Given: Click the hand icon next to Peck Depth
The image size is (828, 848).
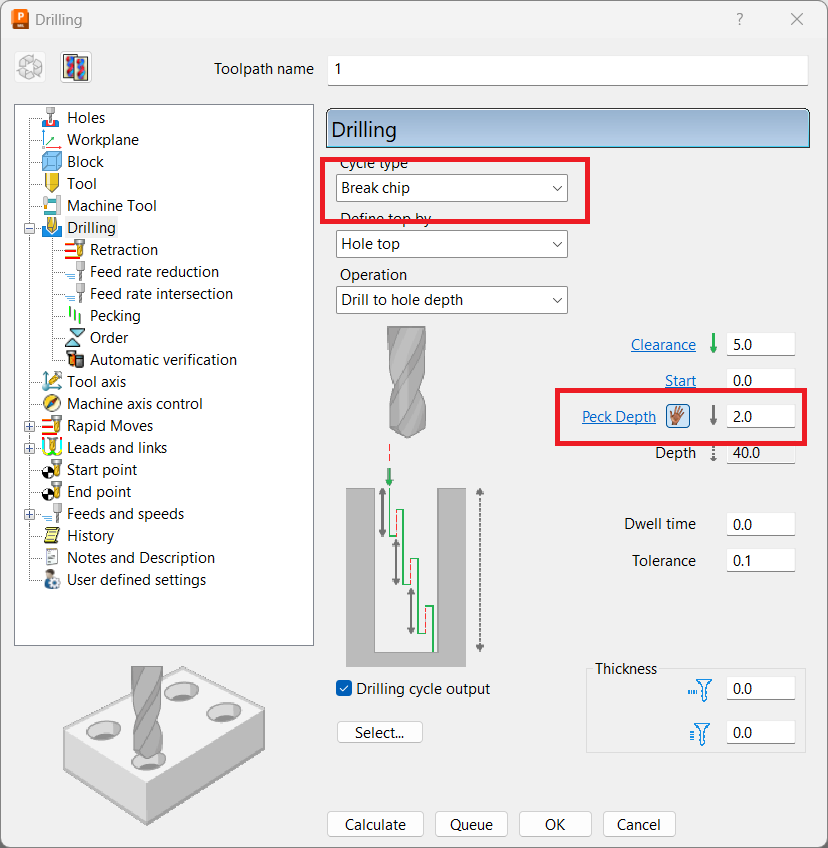Looking at the screenshot, I should [677, 416].
